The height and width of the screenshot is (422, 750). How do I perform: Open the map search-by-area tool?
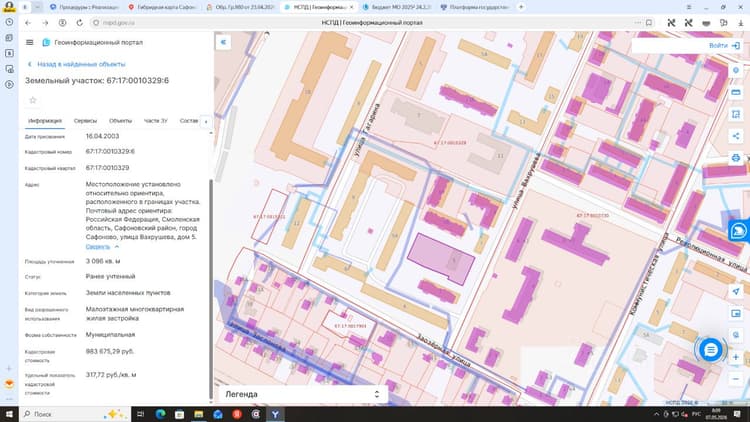point(736,335)
